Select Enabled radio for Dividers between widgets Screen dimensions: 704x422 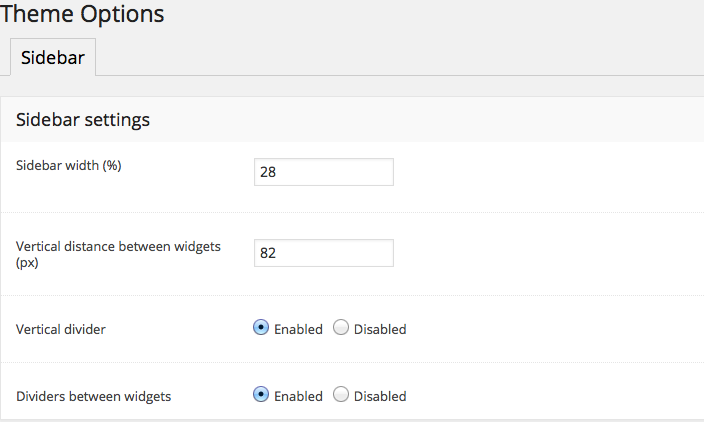tap(261, 395)
